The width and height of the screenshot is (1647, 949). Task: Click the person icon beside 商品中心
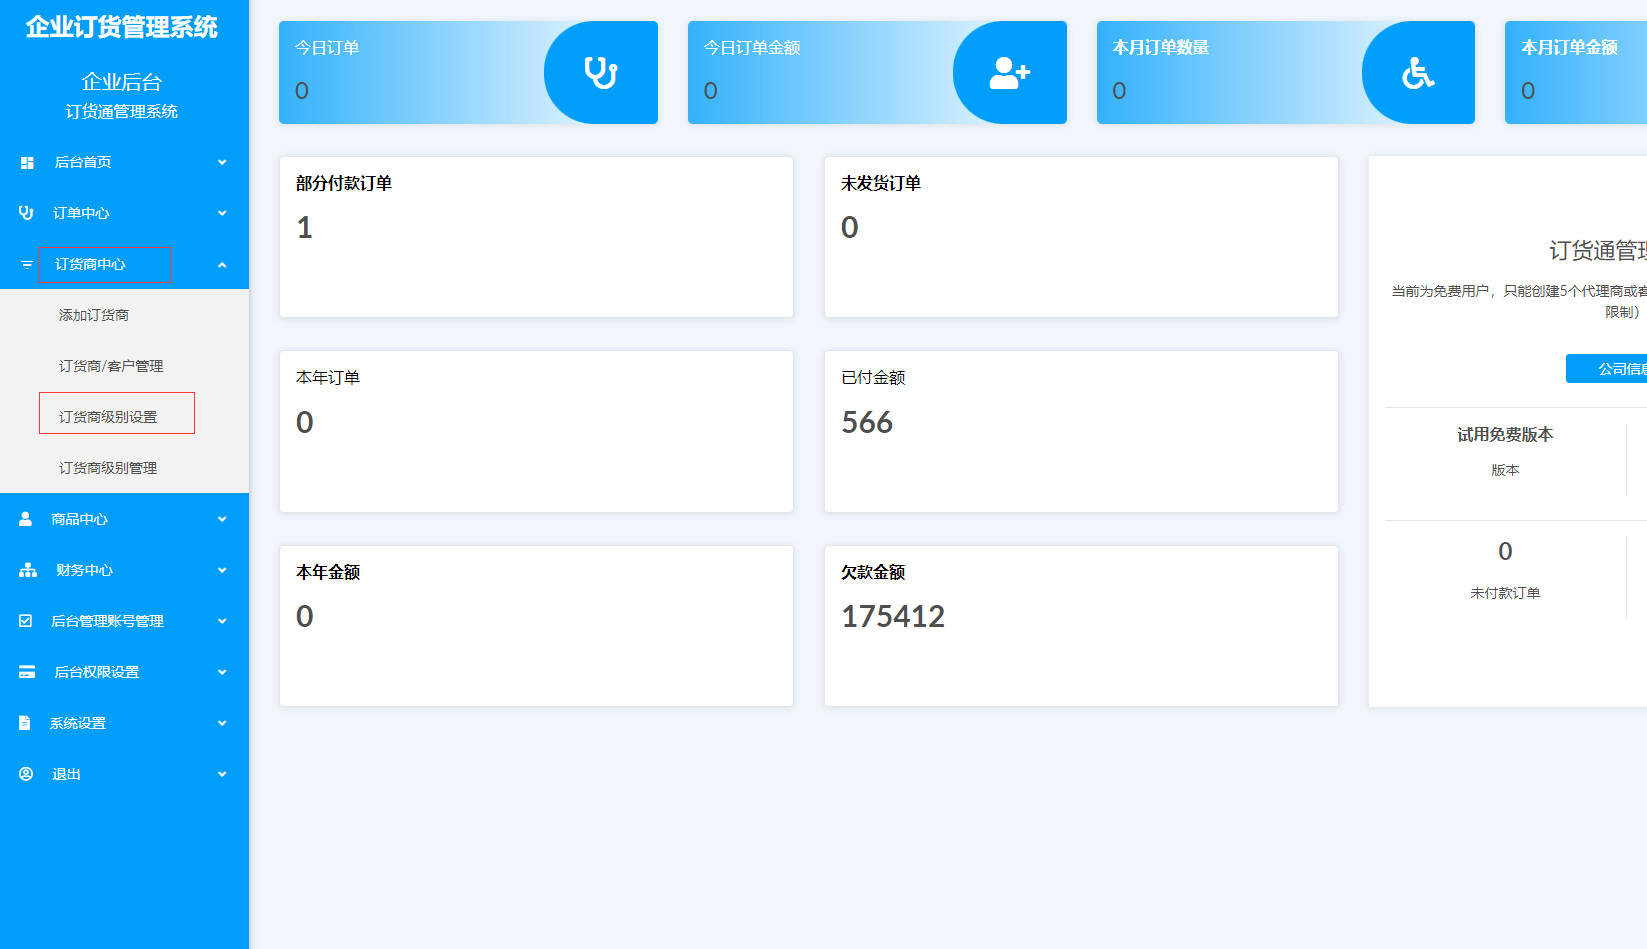pyautogui.click(x=26, y=519)
